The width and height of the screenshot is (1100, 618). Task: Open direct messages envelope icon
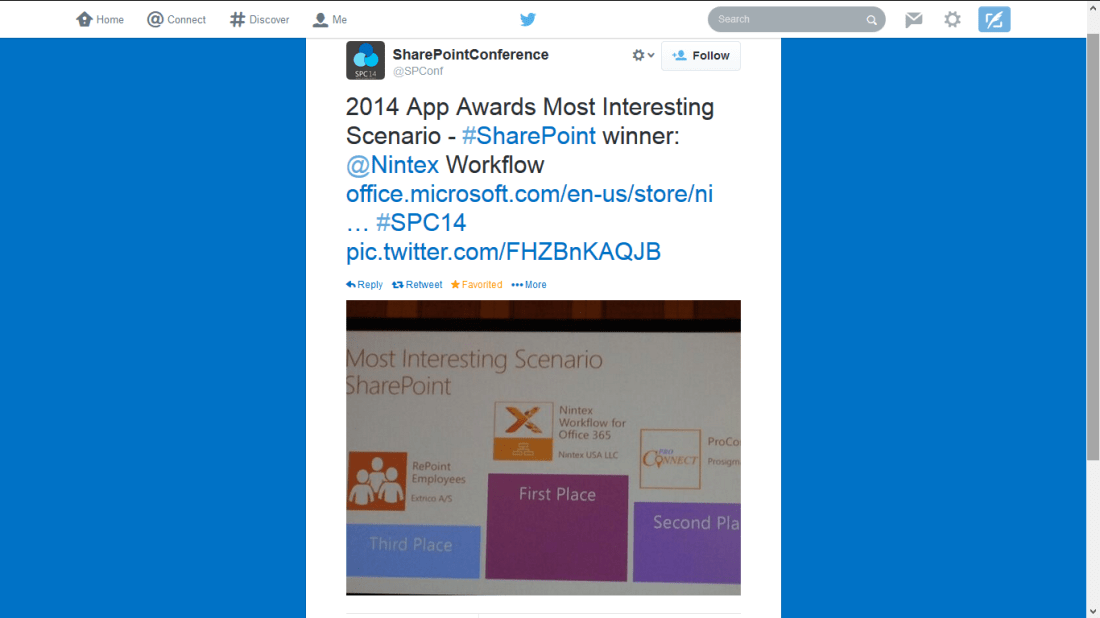pos(914,19)
